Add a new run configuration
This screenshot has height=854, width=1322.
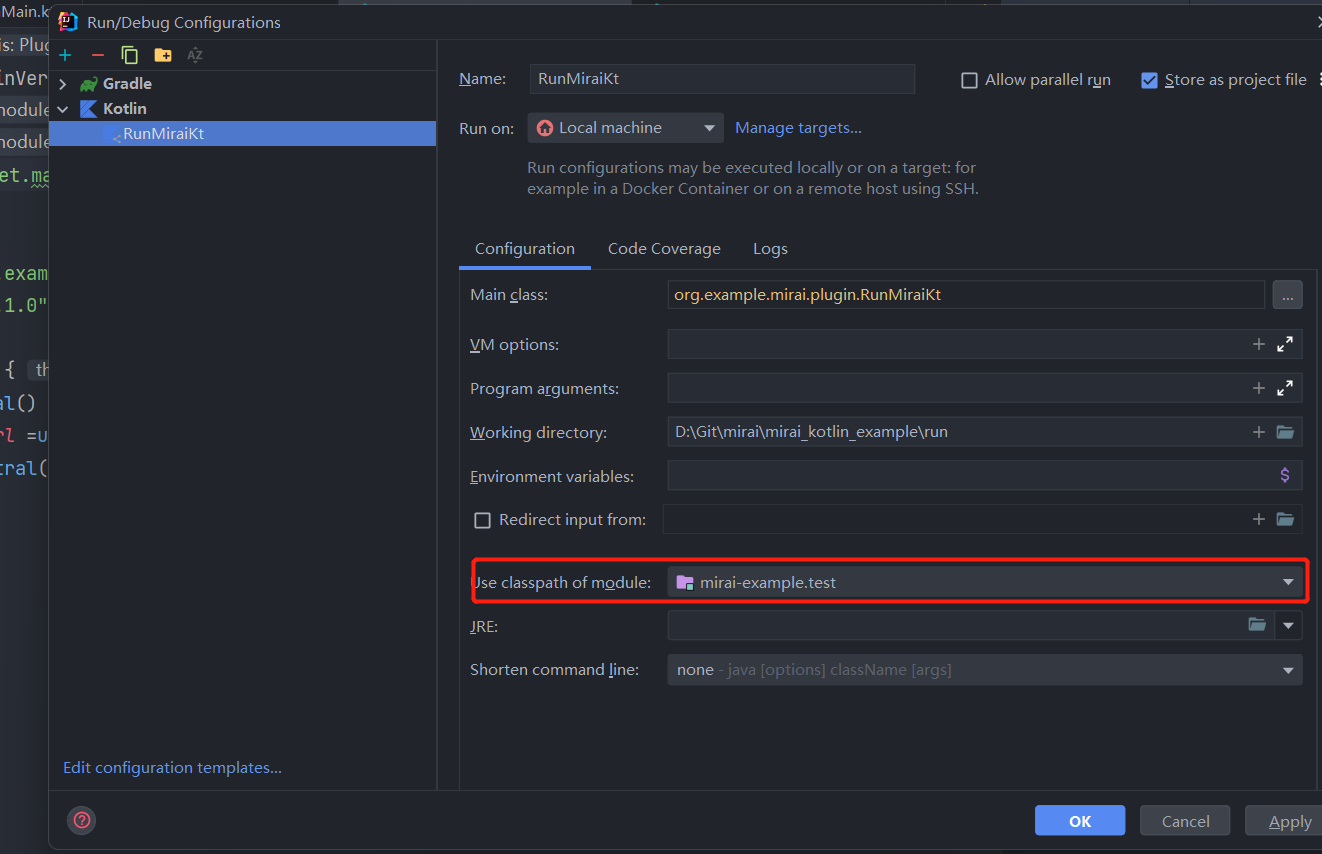tap(65, 55)
